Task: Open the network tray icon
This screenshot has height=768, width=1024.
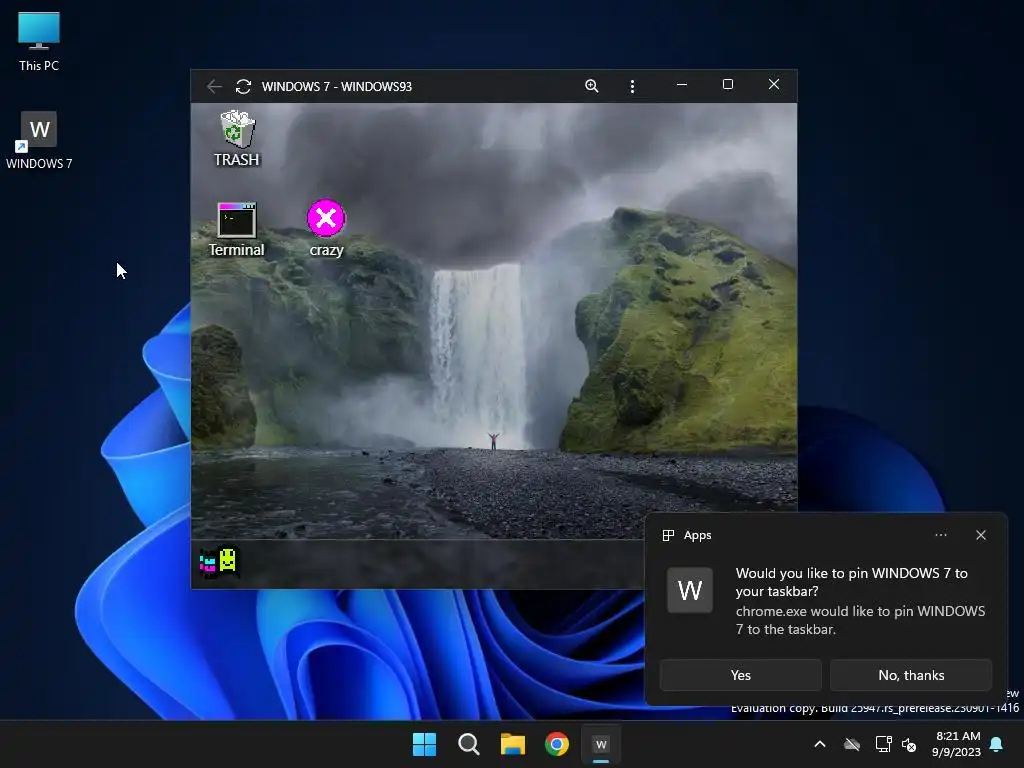Action: coord(883,744)
